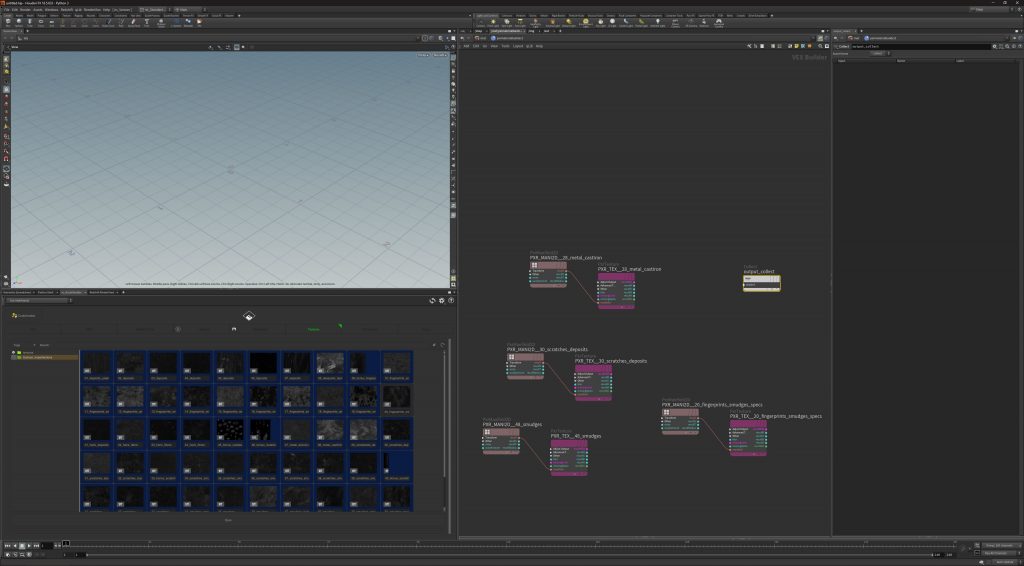Click the logo icon atop the texture browser

tap(249, 315)
